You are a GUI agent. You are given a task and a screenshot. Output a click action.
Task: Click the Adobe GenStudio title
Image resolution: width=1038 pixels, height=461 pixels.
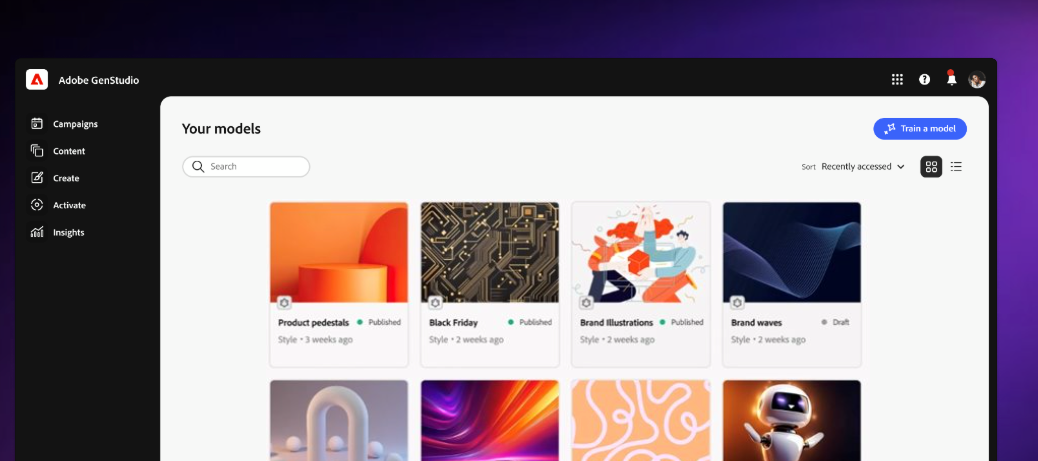(x=99, y=80)
